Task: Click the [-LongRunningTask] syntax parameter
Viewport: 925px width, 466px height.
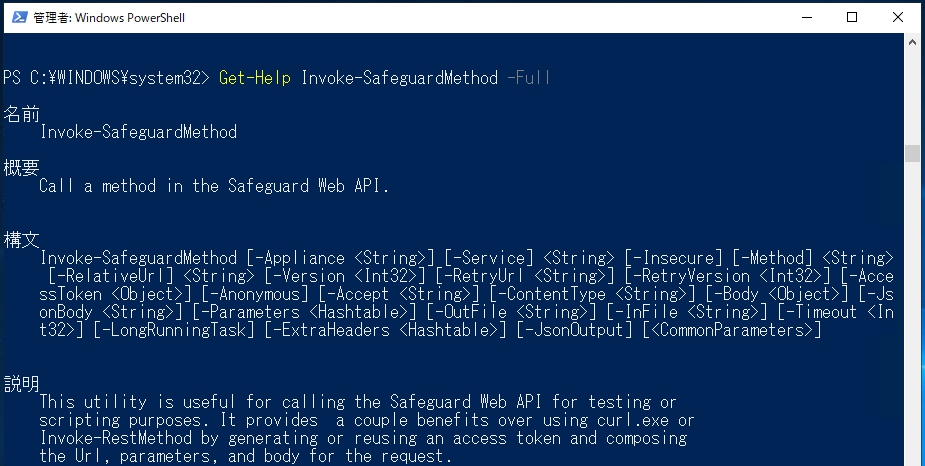Action: (174, 330)
